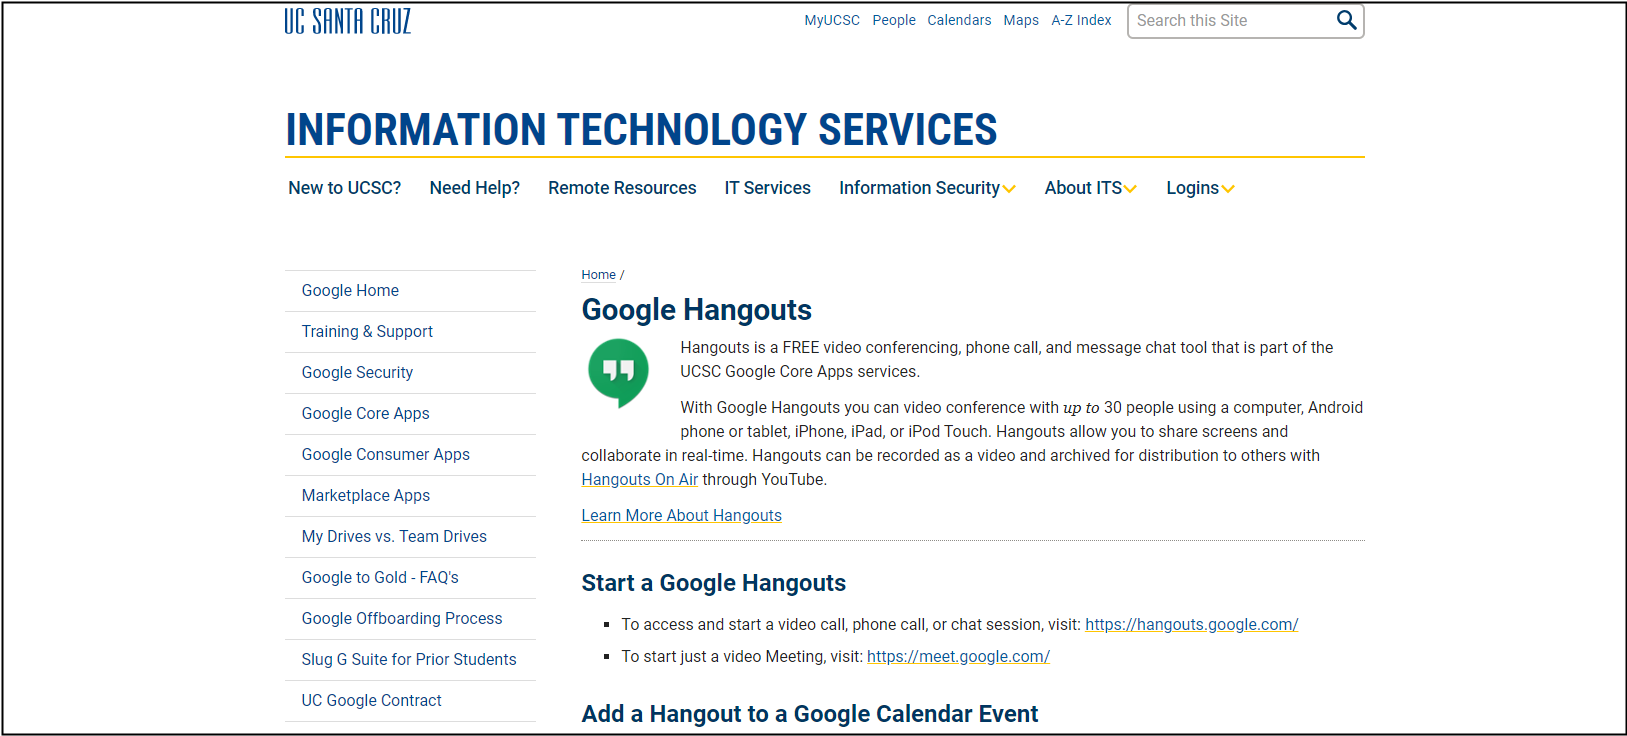
Task: Go to Remote Resources in navigation
Action: click(x=622, y=188)
